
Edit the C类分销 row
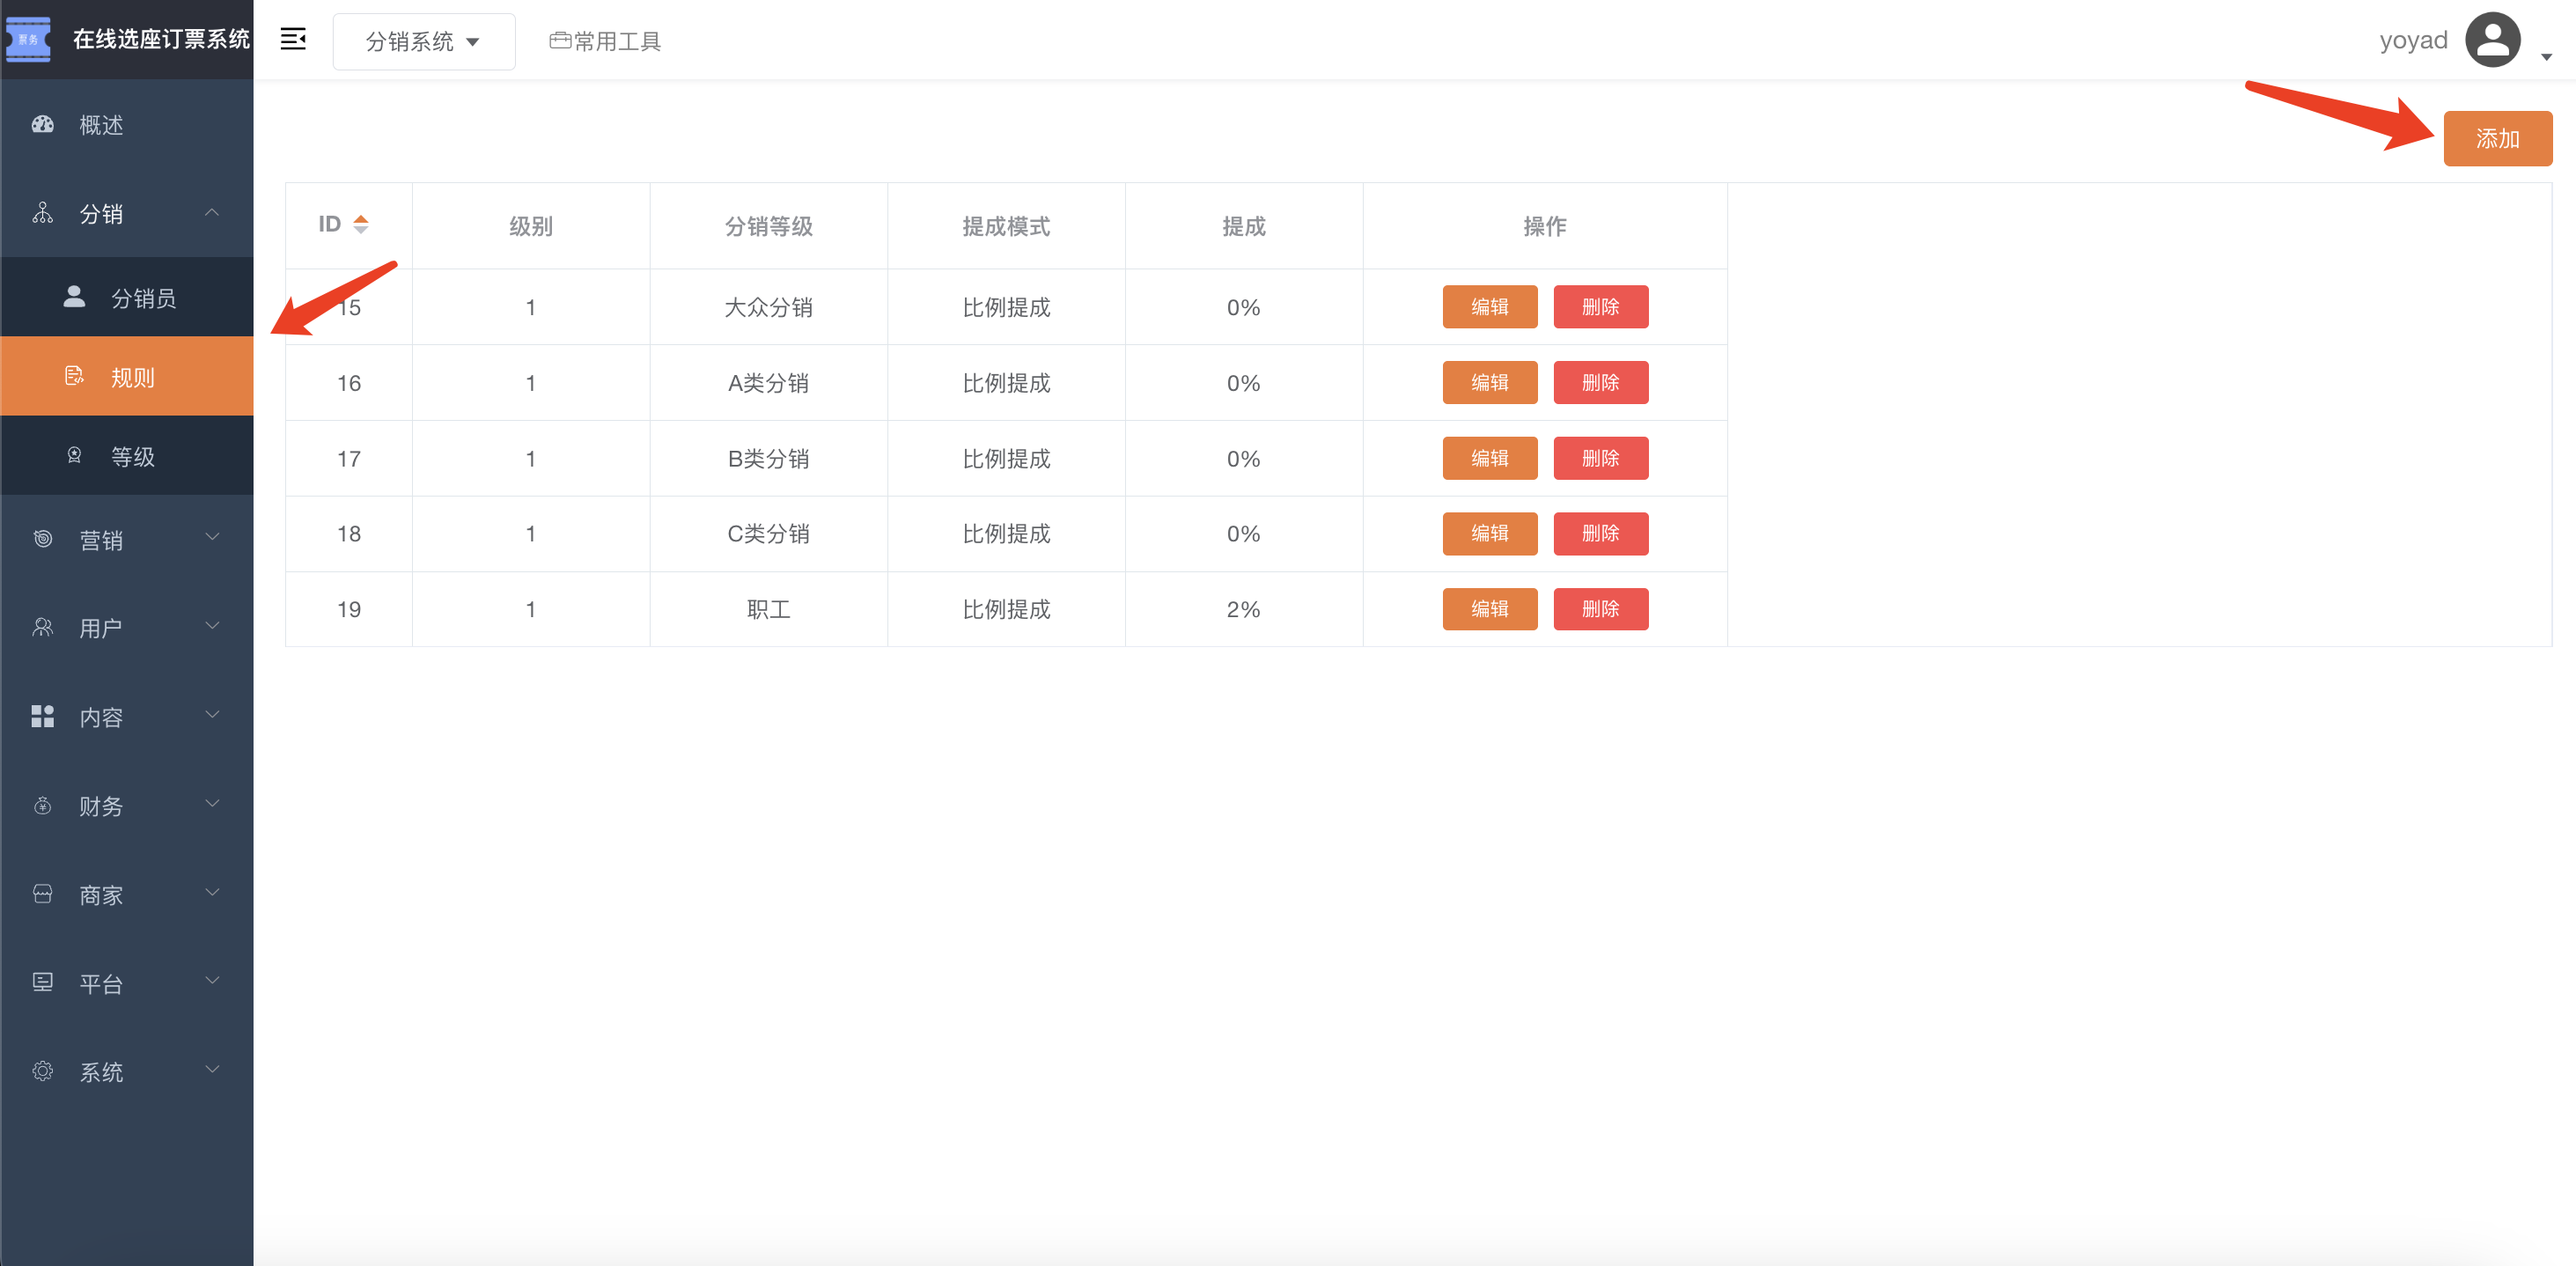[x=1489, y=534]
